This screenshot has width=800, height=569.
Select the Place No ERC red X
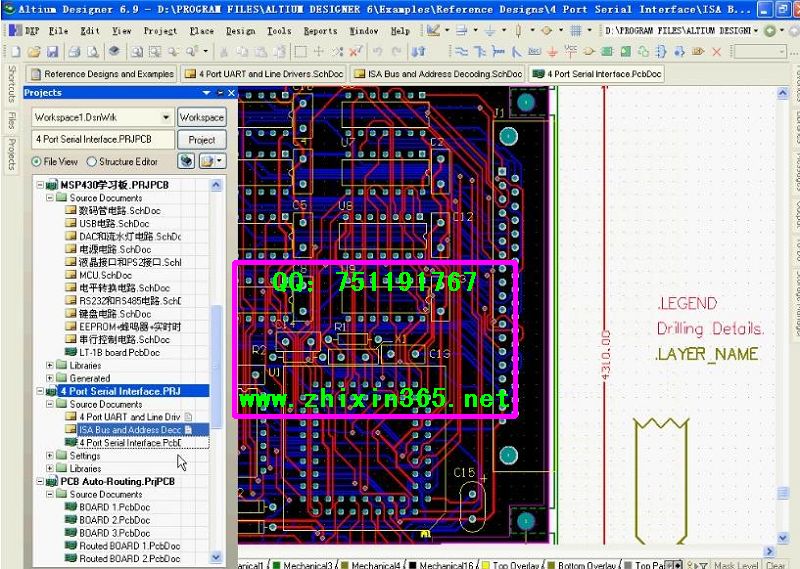(717, 52)
